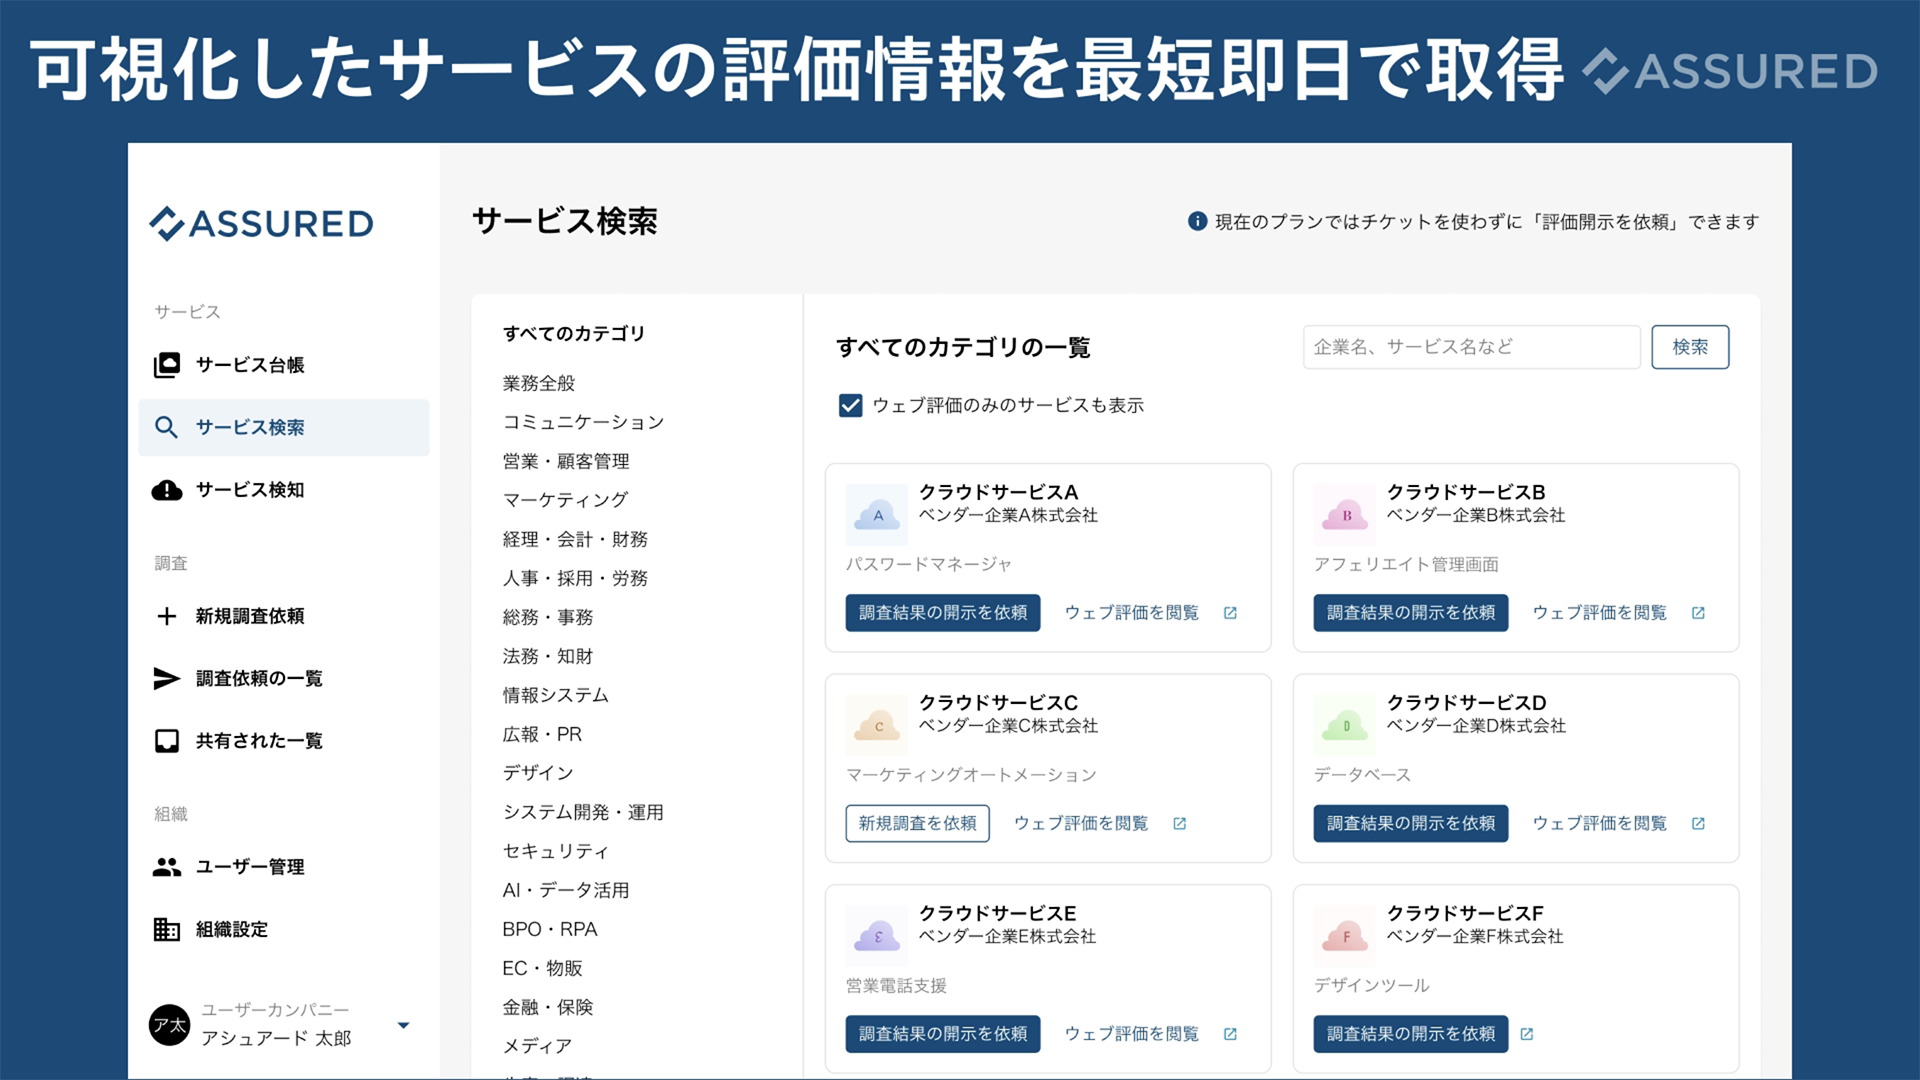Select the セキュリティ category
This screenshot has width=1920, height=1080.
pyautogui.click(x=555, y=851)
